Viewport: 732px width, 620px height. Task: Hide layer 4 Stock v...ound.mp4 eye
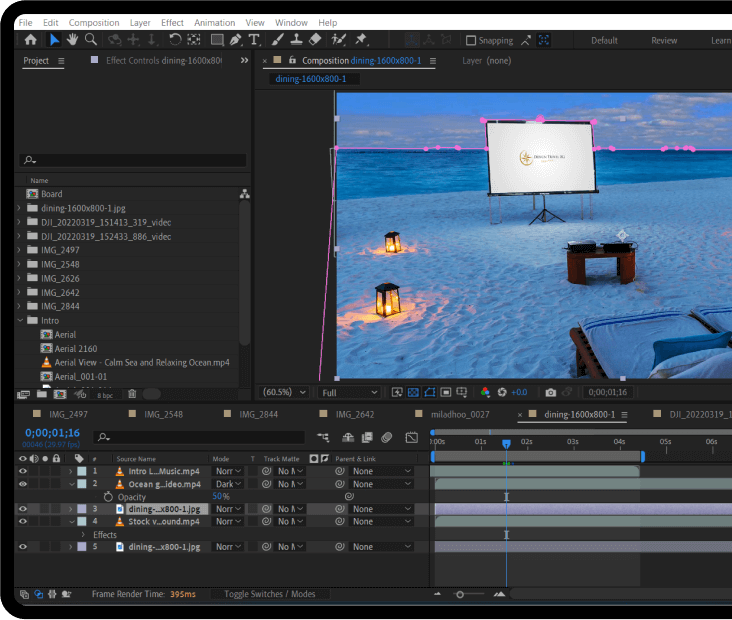22,521
